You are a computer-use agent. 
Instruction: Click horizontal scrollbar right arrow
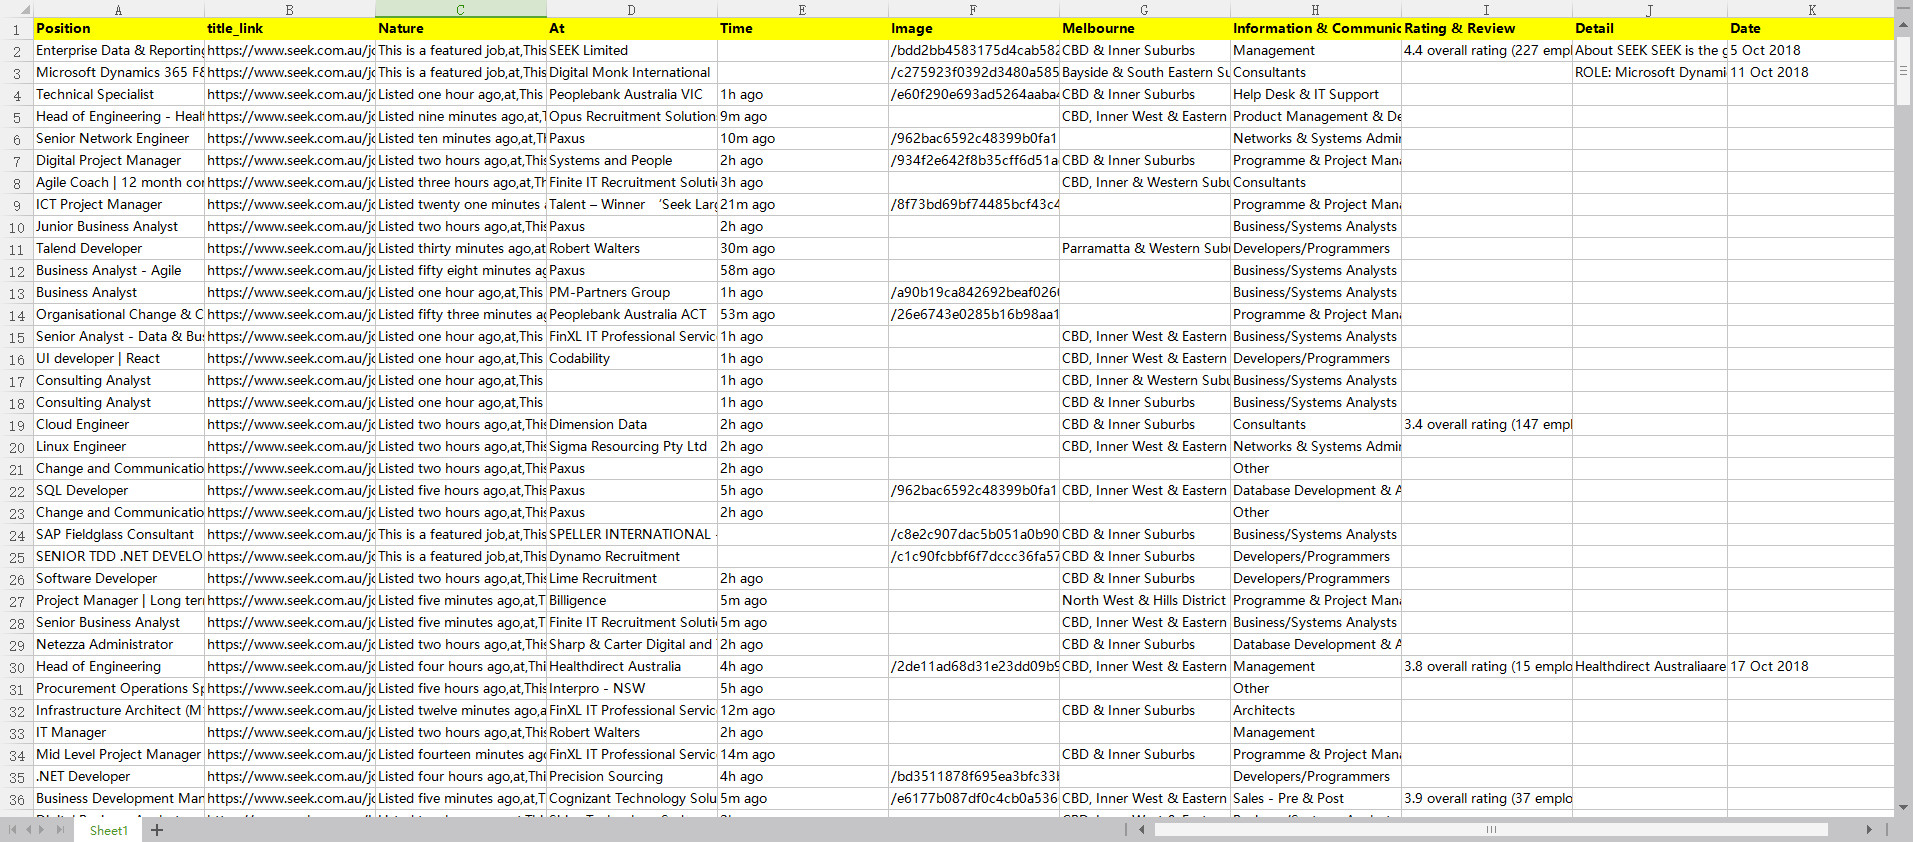coord(1868,830)
